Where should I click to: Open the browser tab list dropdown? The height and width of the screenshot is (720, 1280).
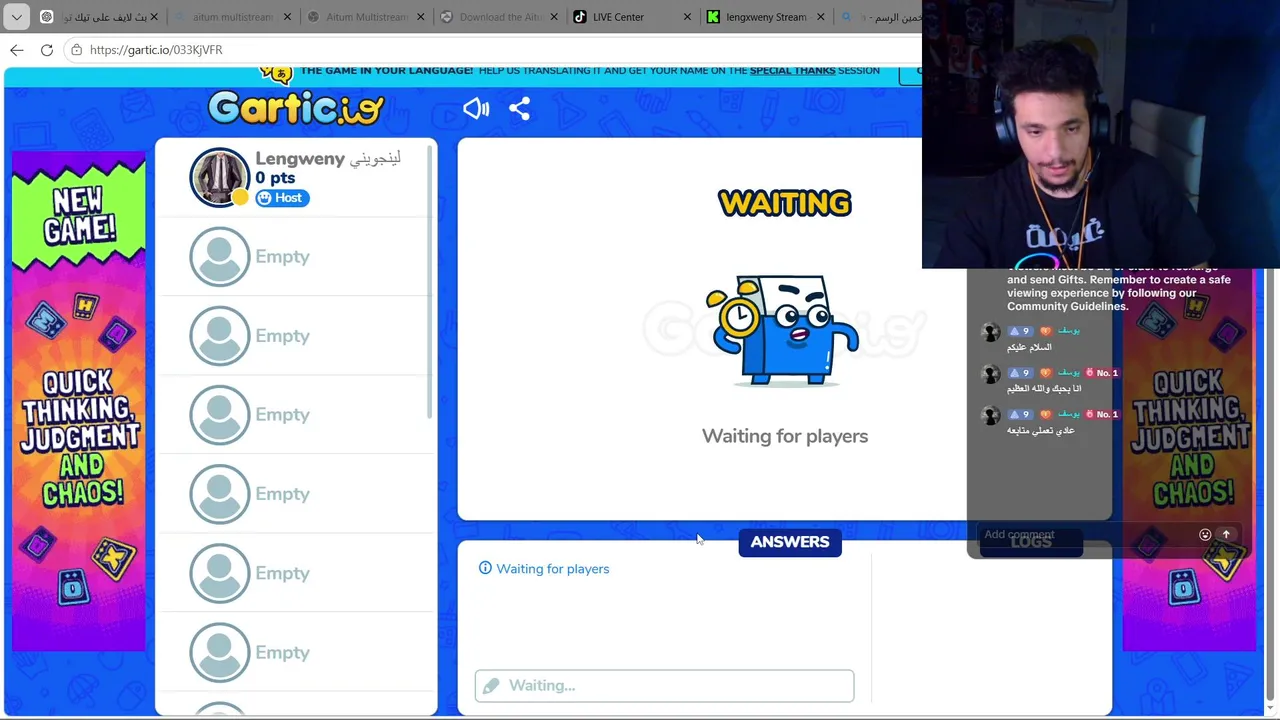pyautogui.click(x=16, y=17)
